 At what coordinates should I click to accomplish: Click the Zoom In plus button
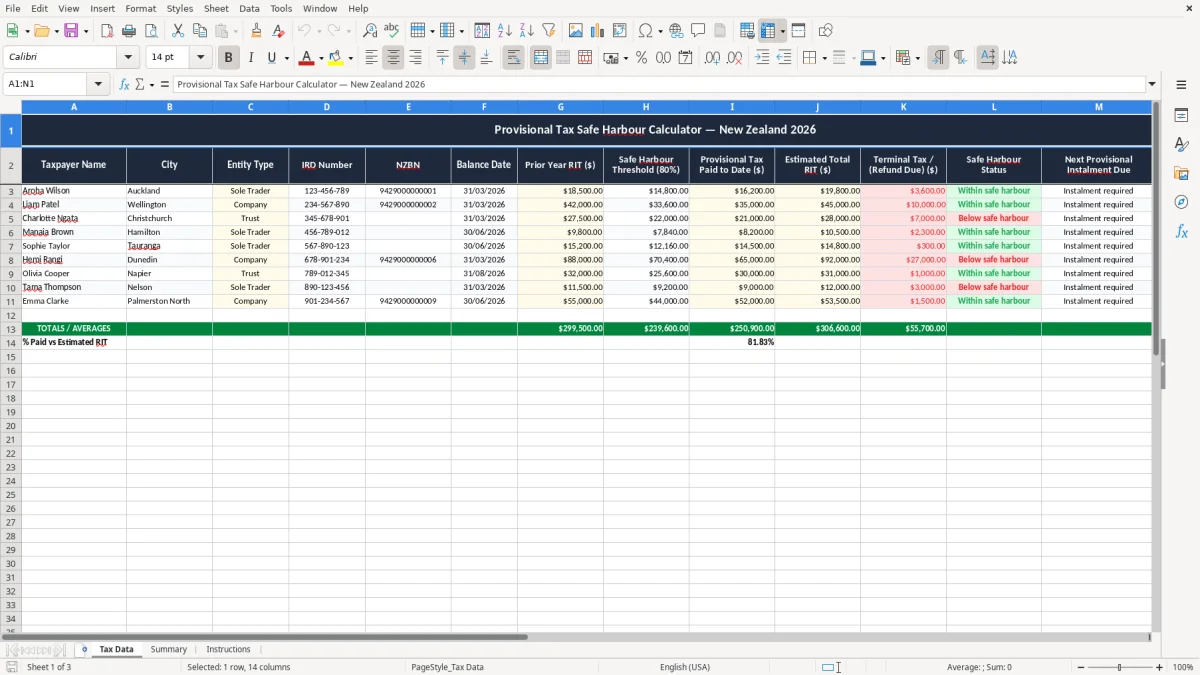point(1159,667)
